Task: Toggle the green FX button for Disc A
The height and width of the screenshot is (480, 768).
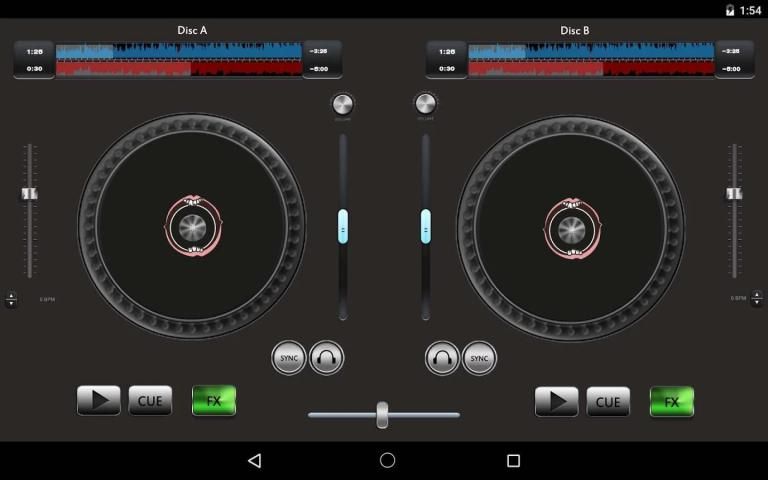Action: (x=214, y=401)
